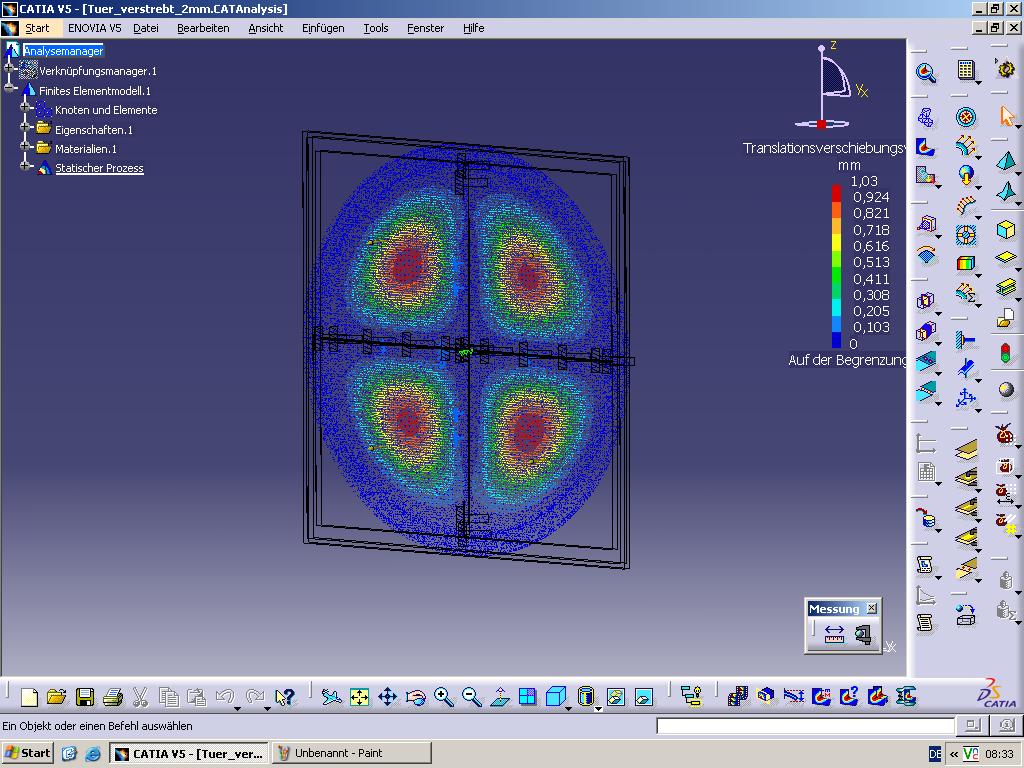Click the report spreadsheet icon in right toolbar
1024x768 pixels.
tap(966, 71)
